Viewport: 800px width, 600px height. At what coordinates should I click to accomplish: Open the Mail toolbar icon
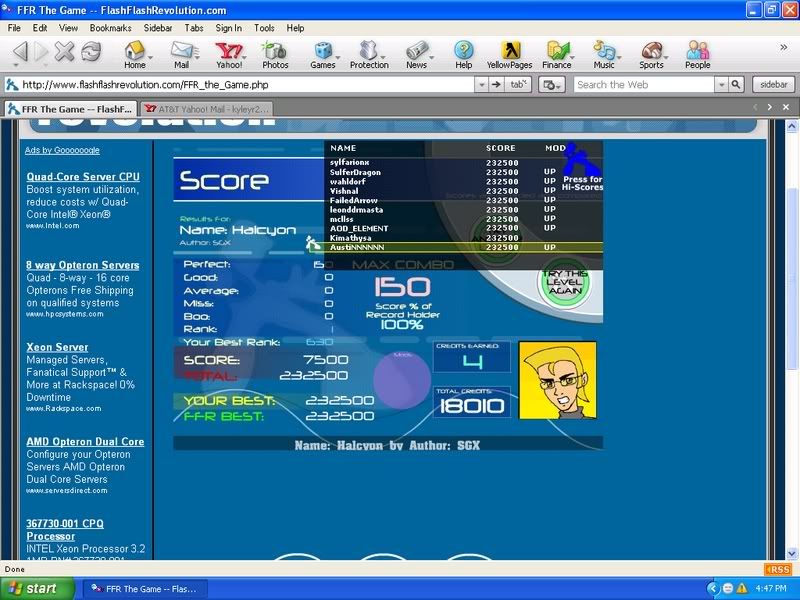181,52
